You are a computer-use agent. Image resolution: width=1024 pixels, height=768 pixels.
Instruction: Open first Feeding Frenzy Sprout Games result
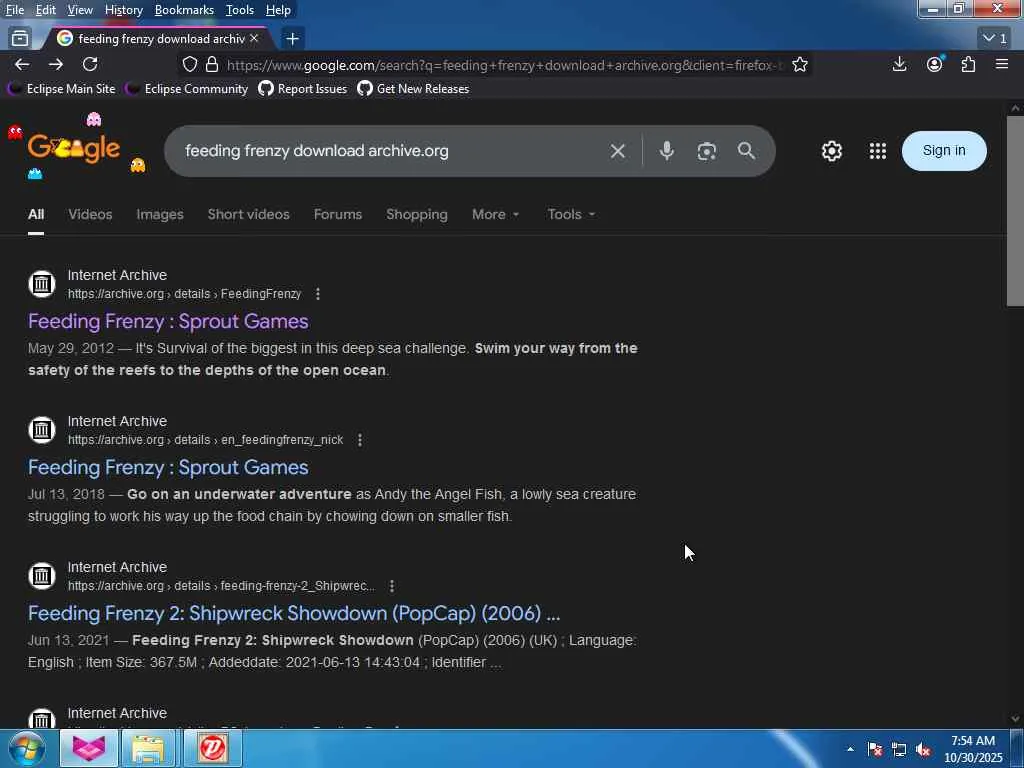168,321
